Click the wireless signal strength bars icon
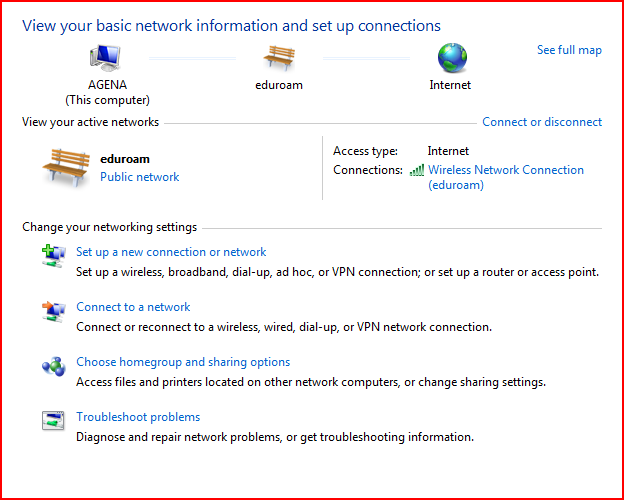The height and width of the screenshot is (500, 624). [x=417, y=170]
